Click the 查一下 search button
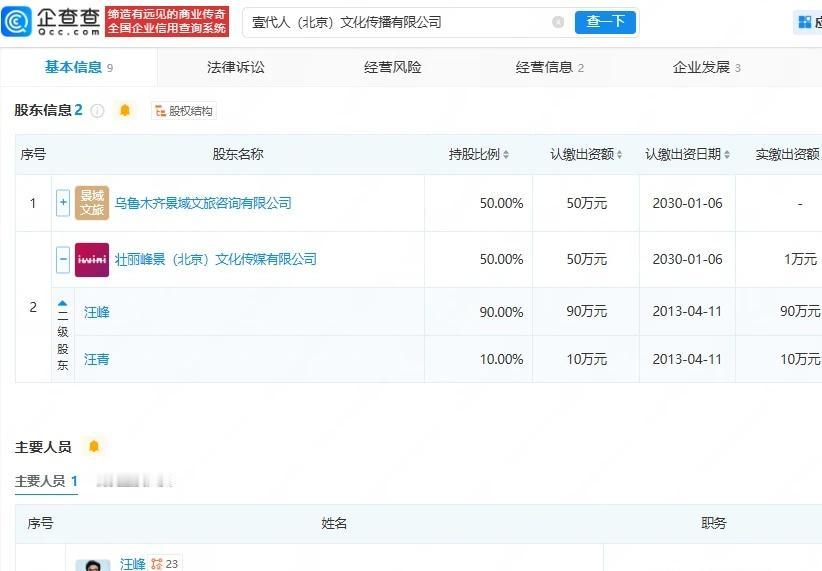The width and height of the screenshot is (822, 571). [605, 22]
